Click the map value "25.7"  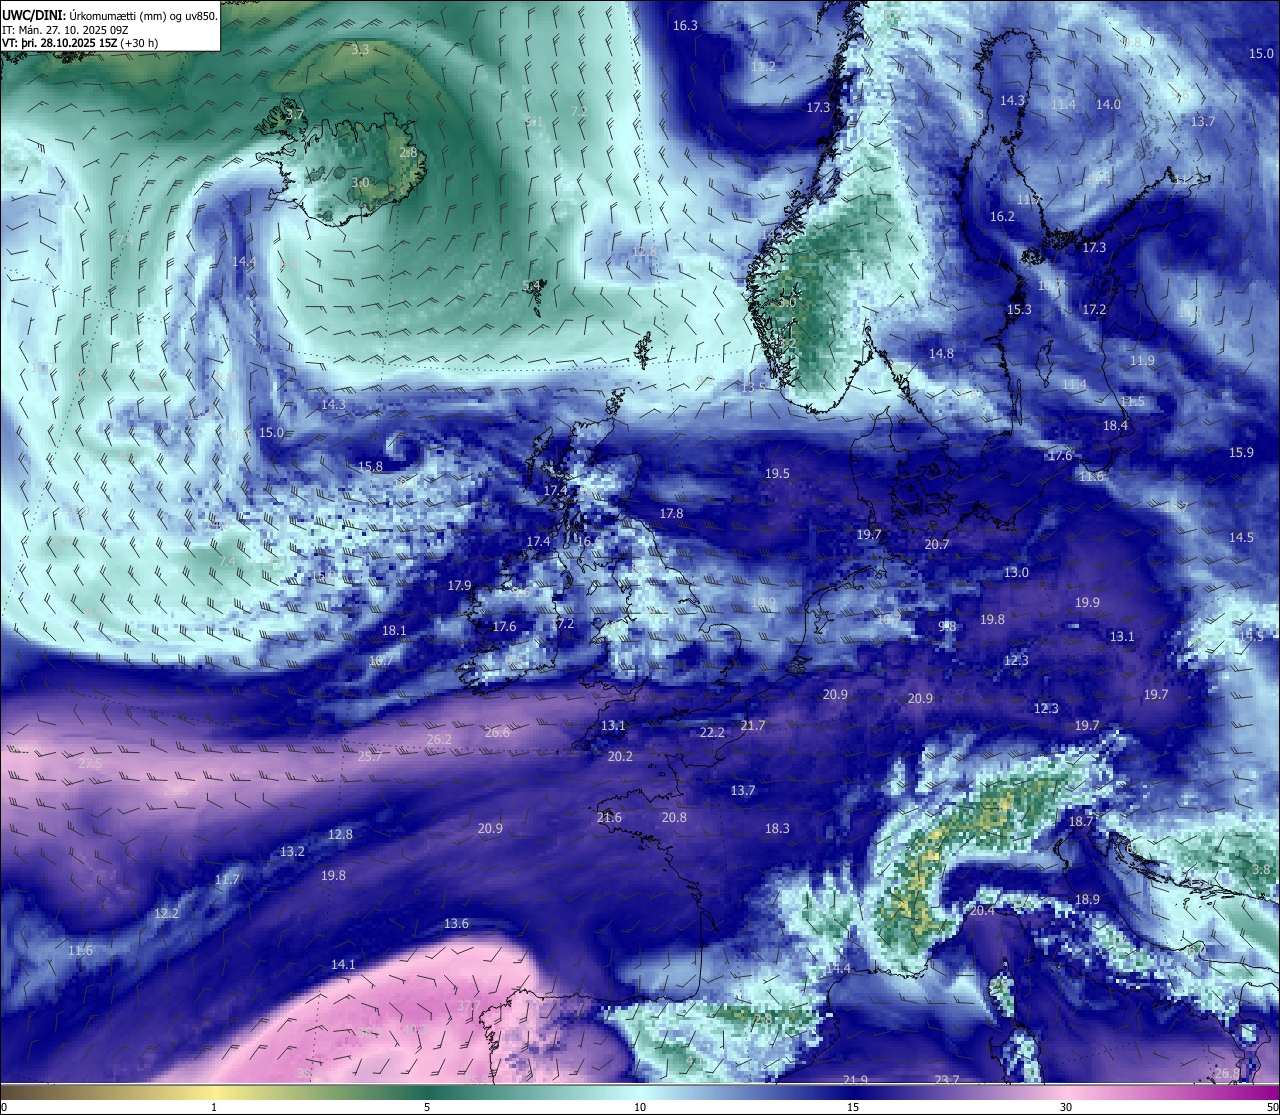pyautogui.click(x=370, y=756)
